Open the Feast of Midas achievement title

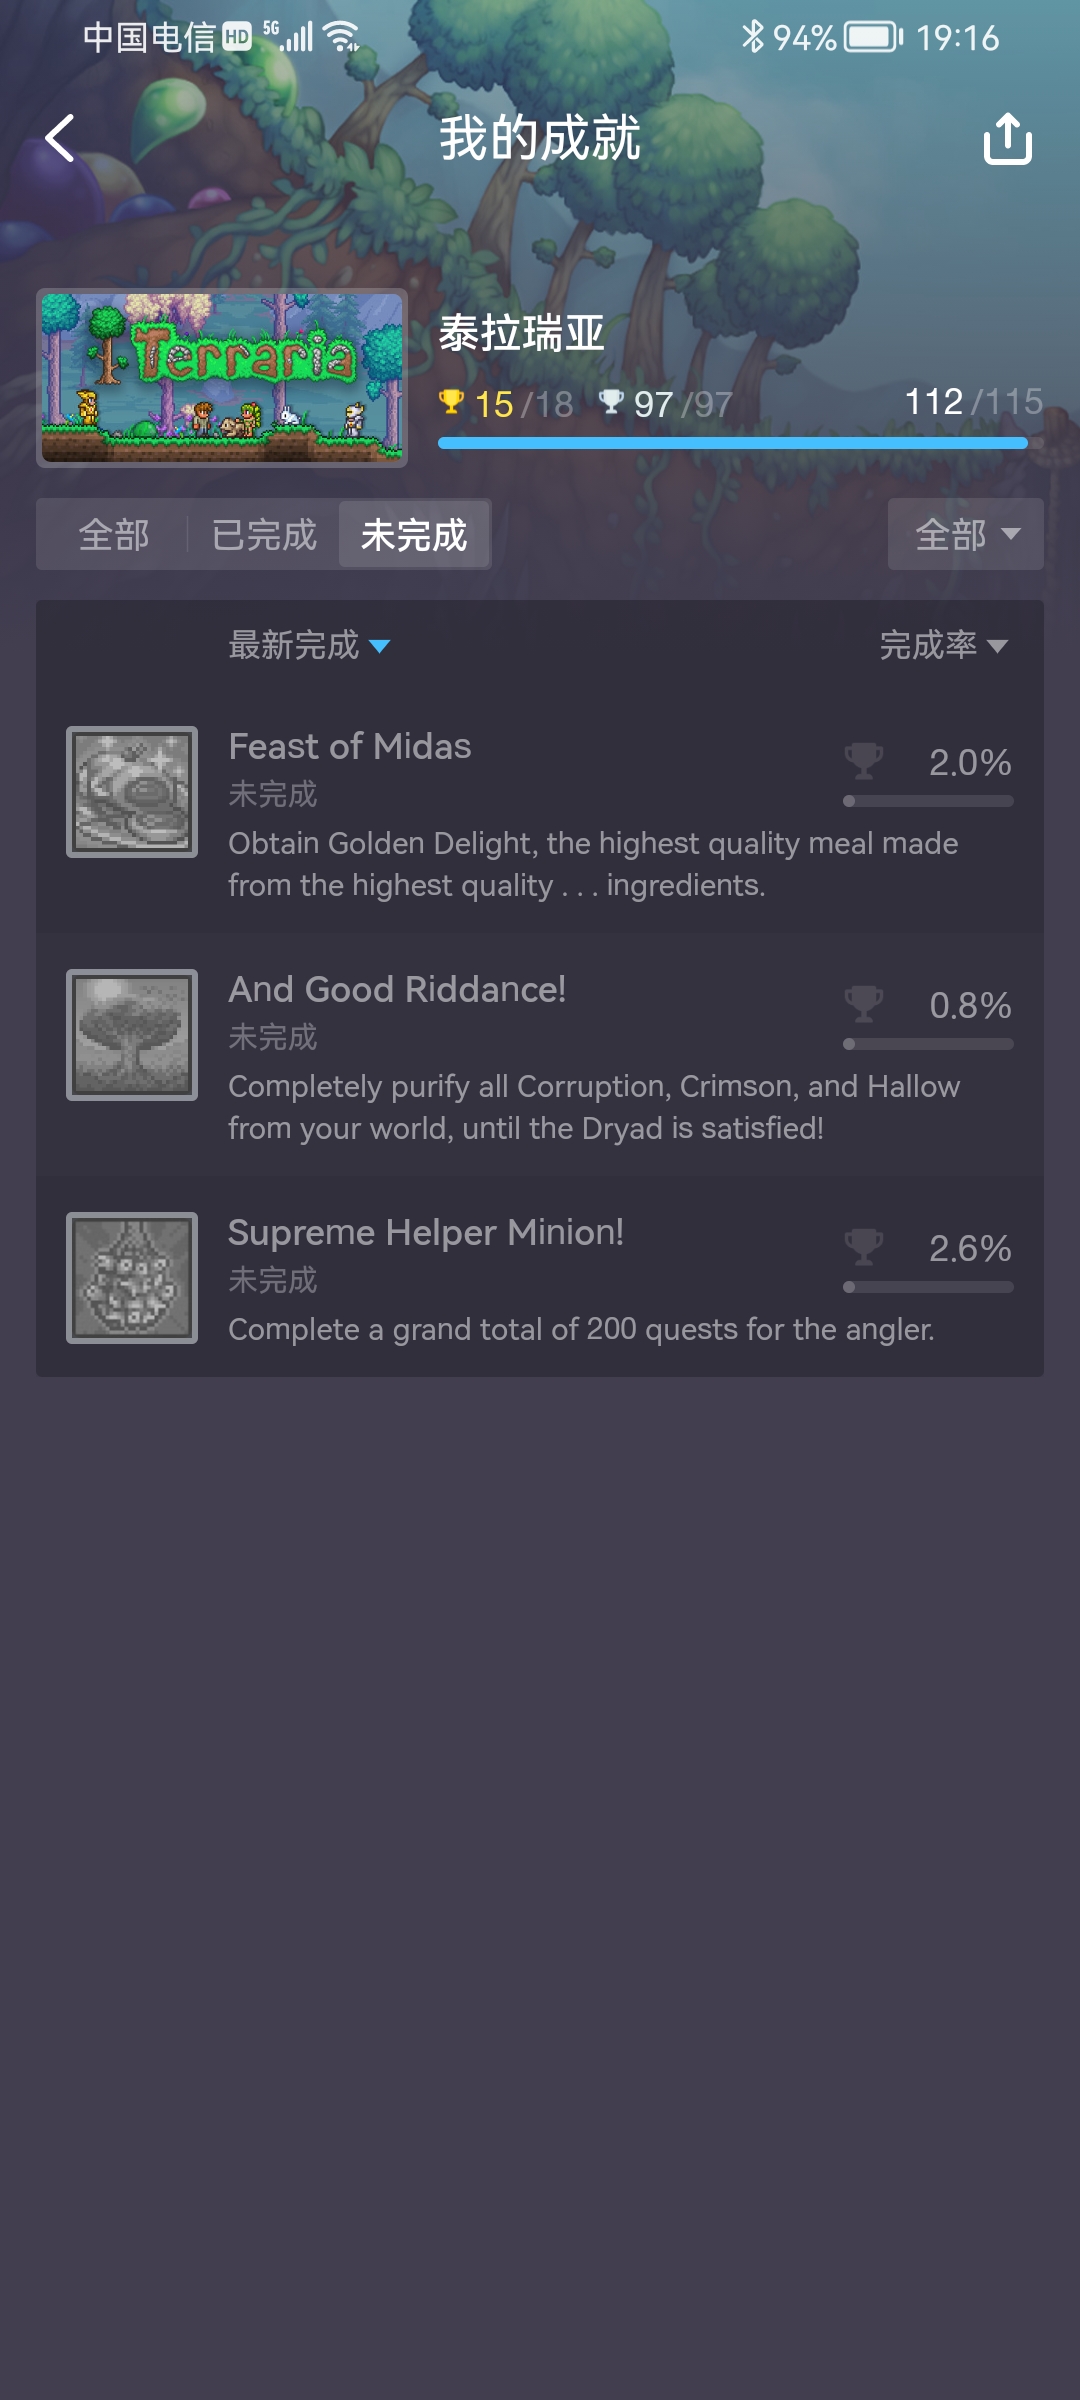tap(350, 747)
